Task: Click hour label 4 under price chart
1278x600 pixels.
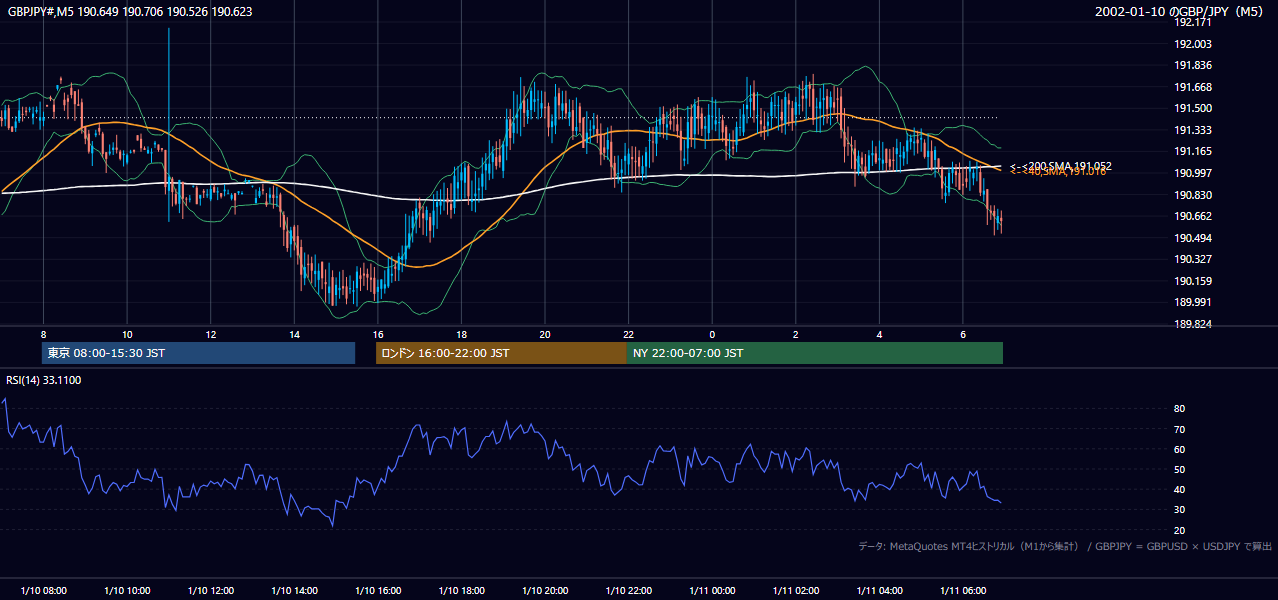Action: coord(879,334)
